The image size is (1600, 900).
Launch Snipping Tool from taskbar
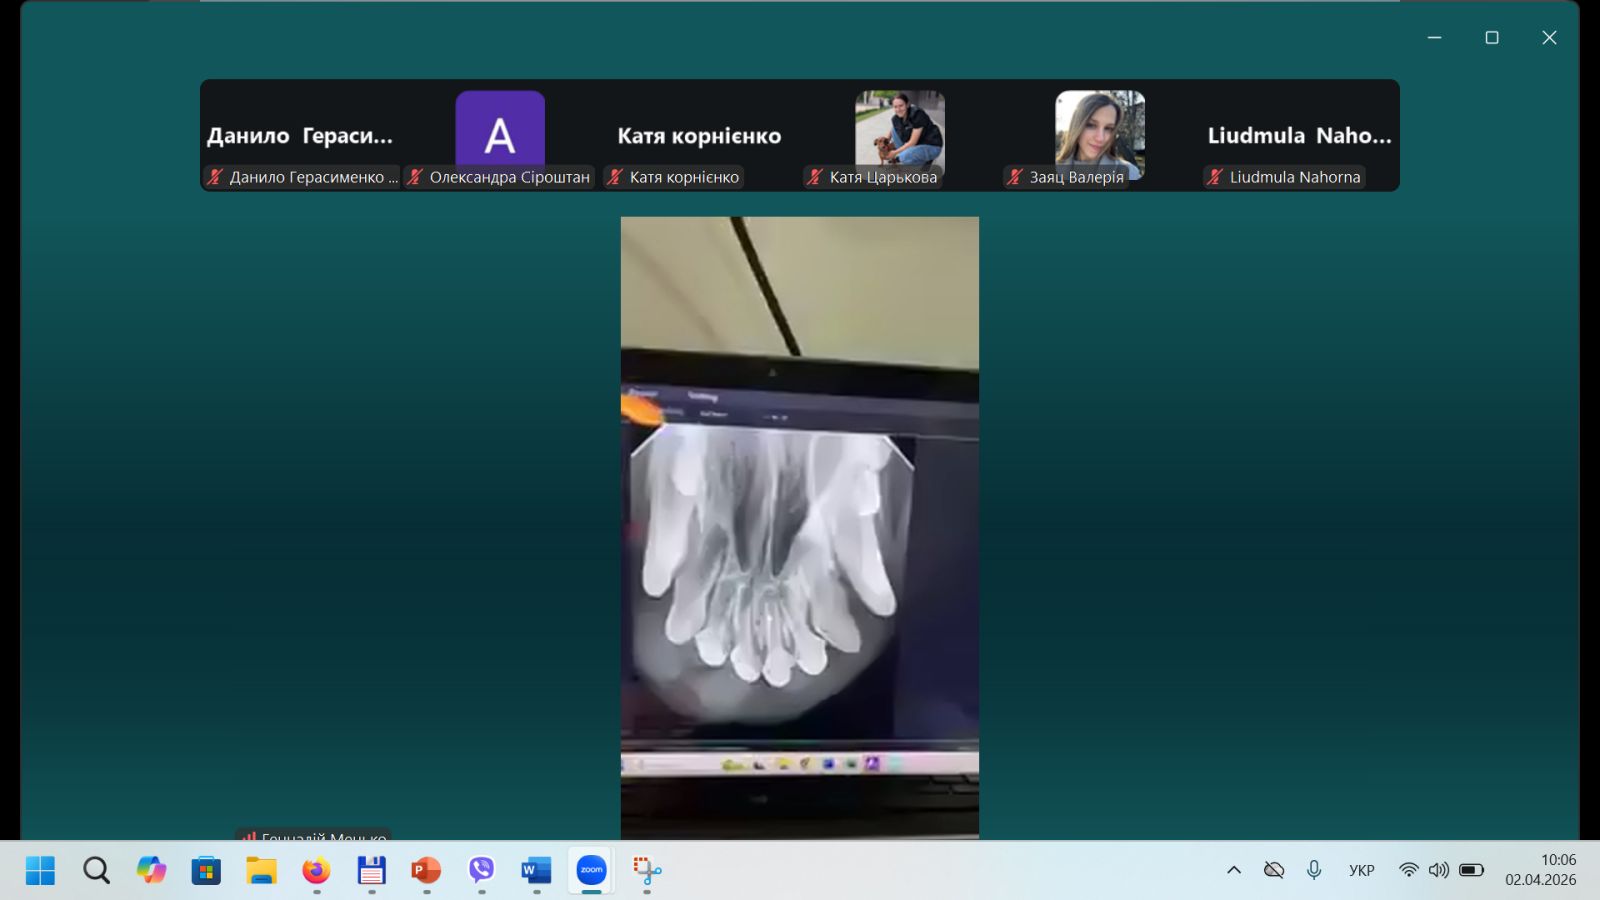click(x=646, y=870)
